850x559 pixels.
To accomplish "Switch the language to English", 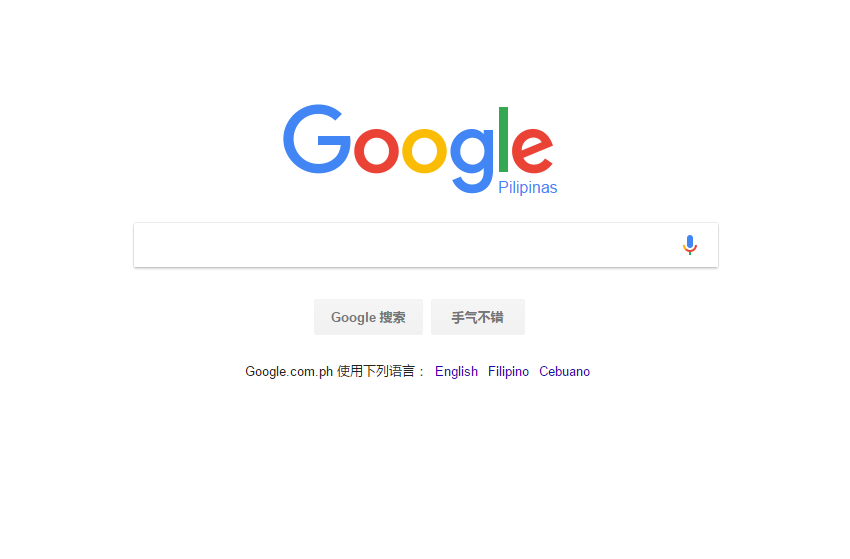I will 456,371.
